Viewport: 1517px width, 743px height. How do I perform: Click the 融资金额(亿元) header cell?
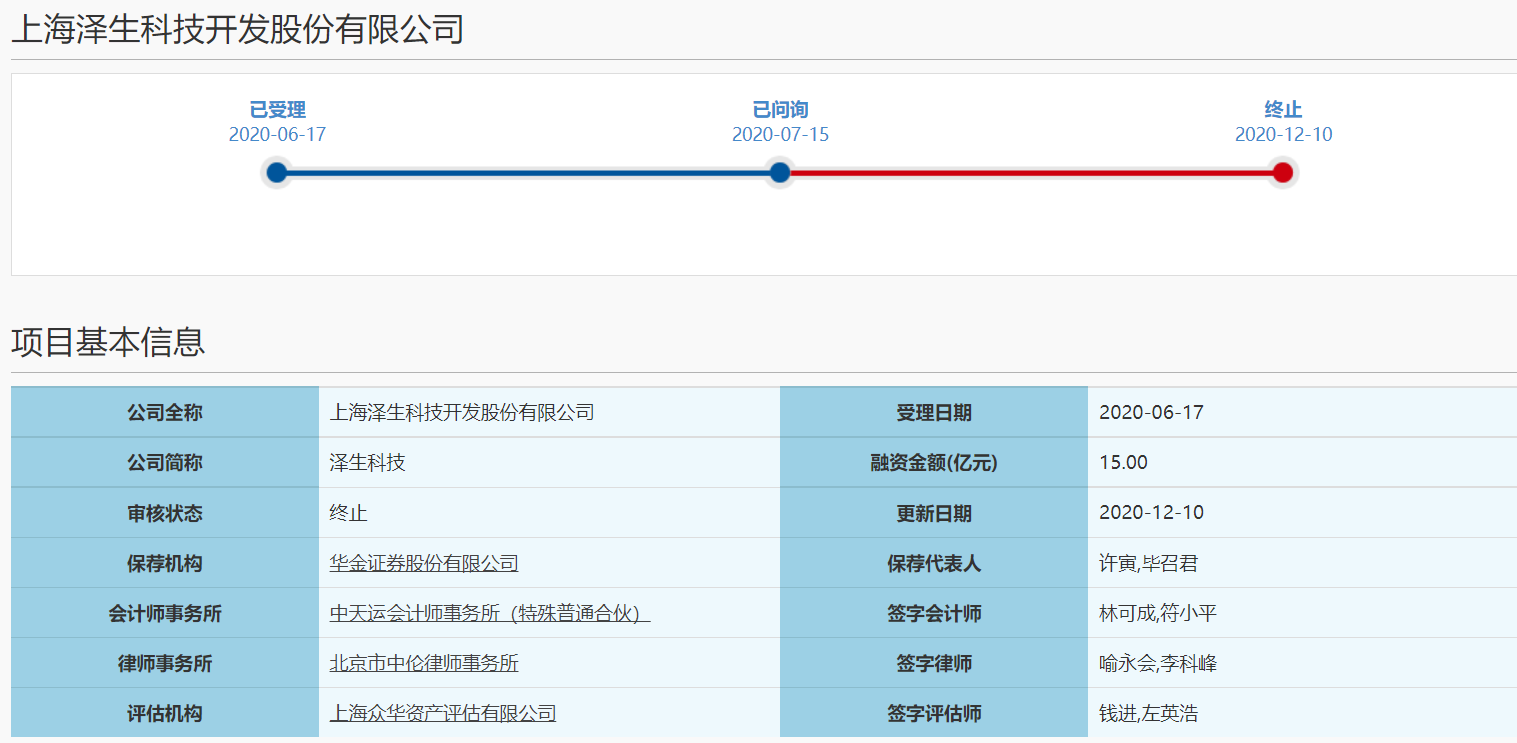[934, 463]
